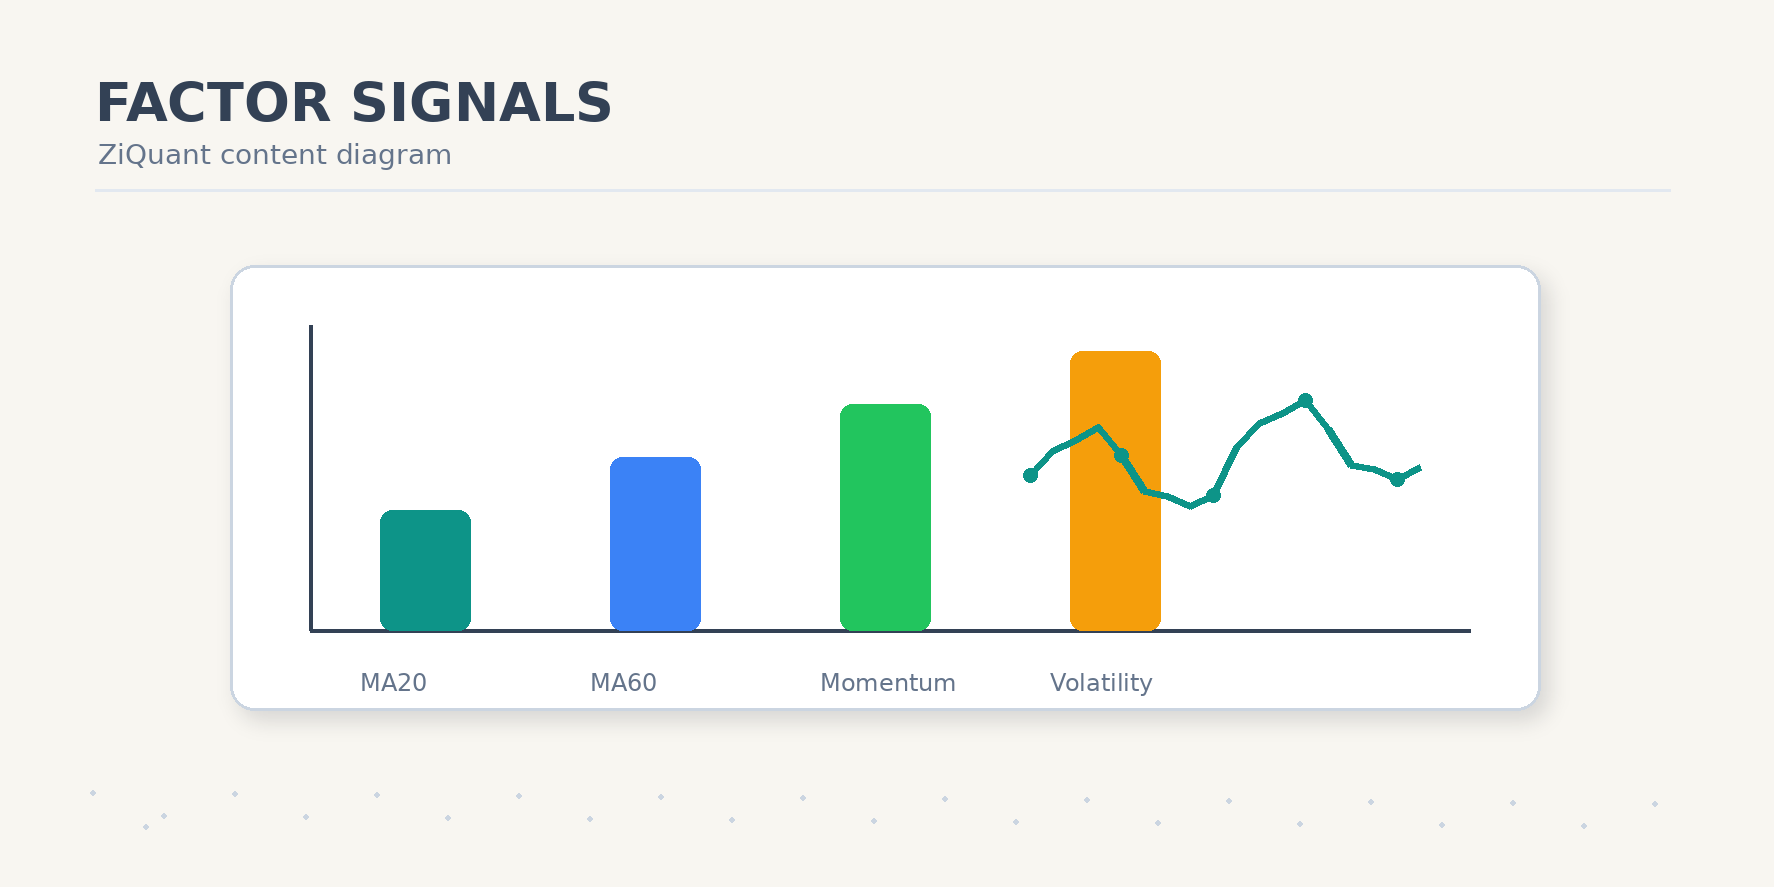Click the MA20 axis label
The width and height of the screenshot is (1774, 887).
(393, 683)
